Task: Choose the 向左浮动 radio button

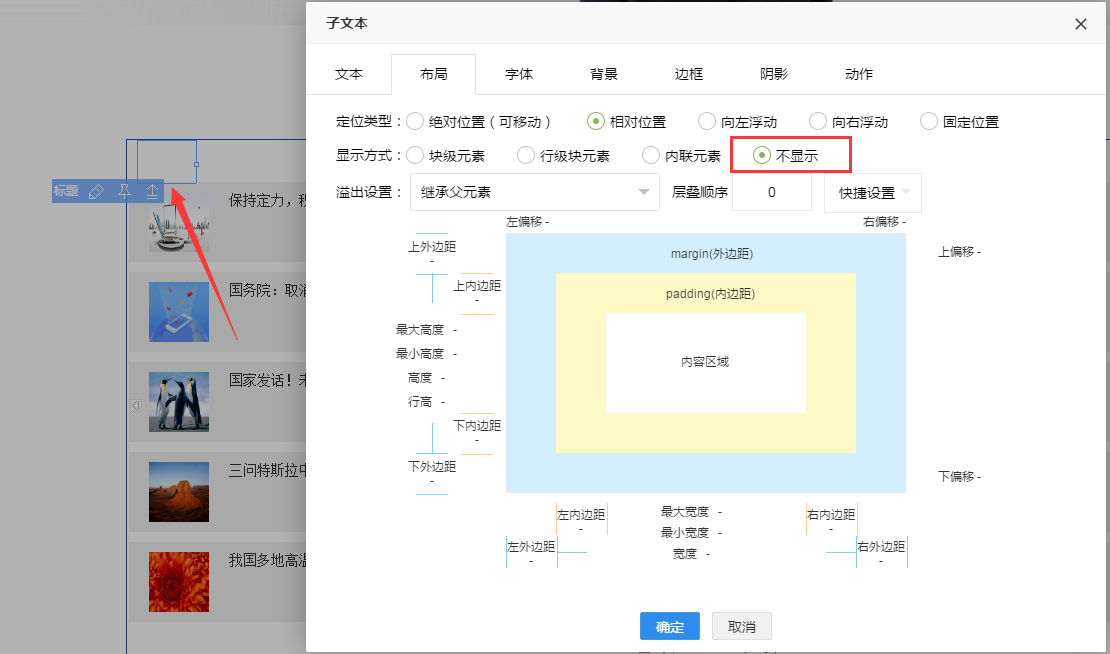Action: click(x=707, y=122)
